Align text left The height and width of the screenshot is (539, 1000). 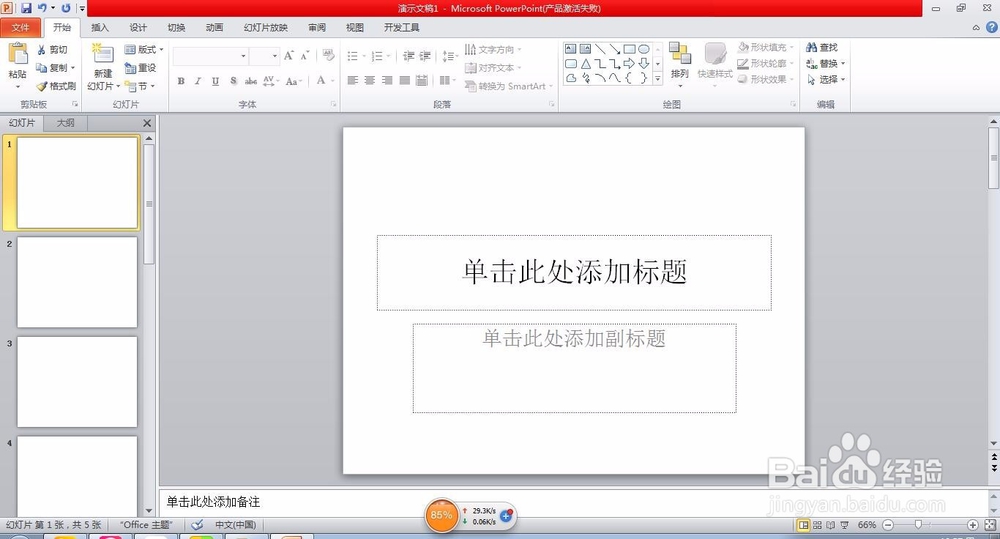tap(352, 80)
